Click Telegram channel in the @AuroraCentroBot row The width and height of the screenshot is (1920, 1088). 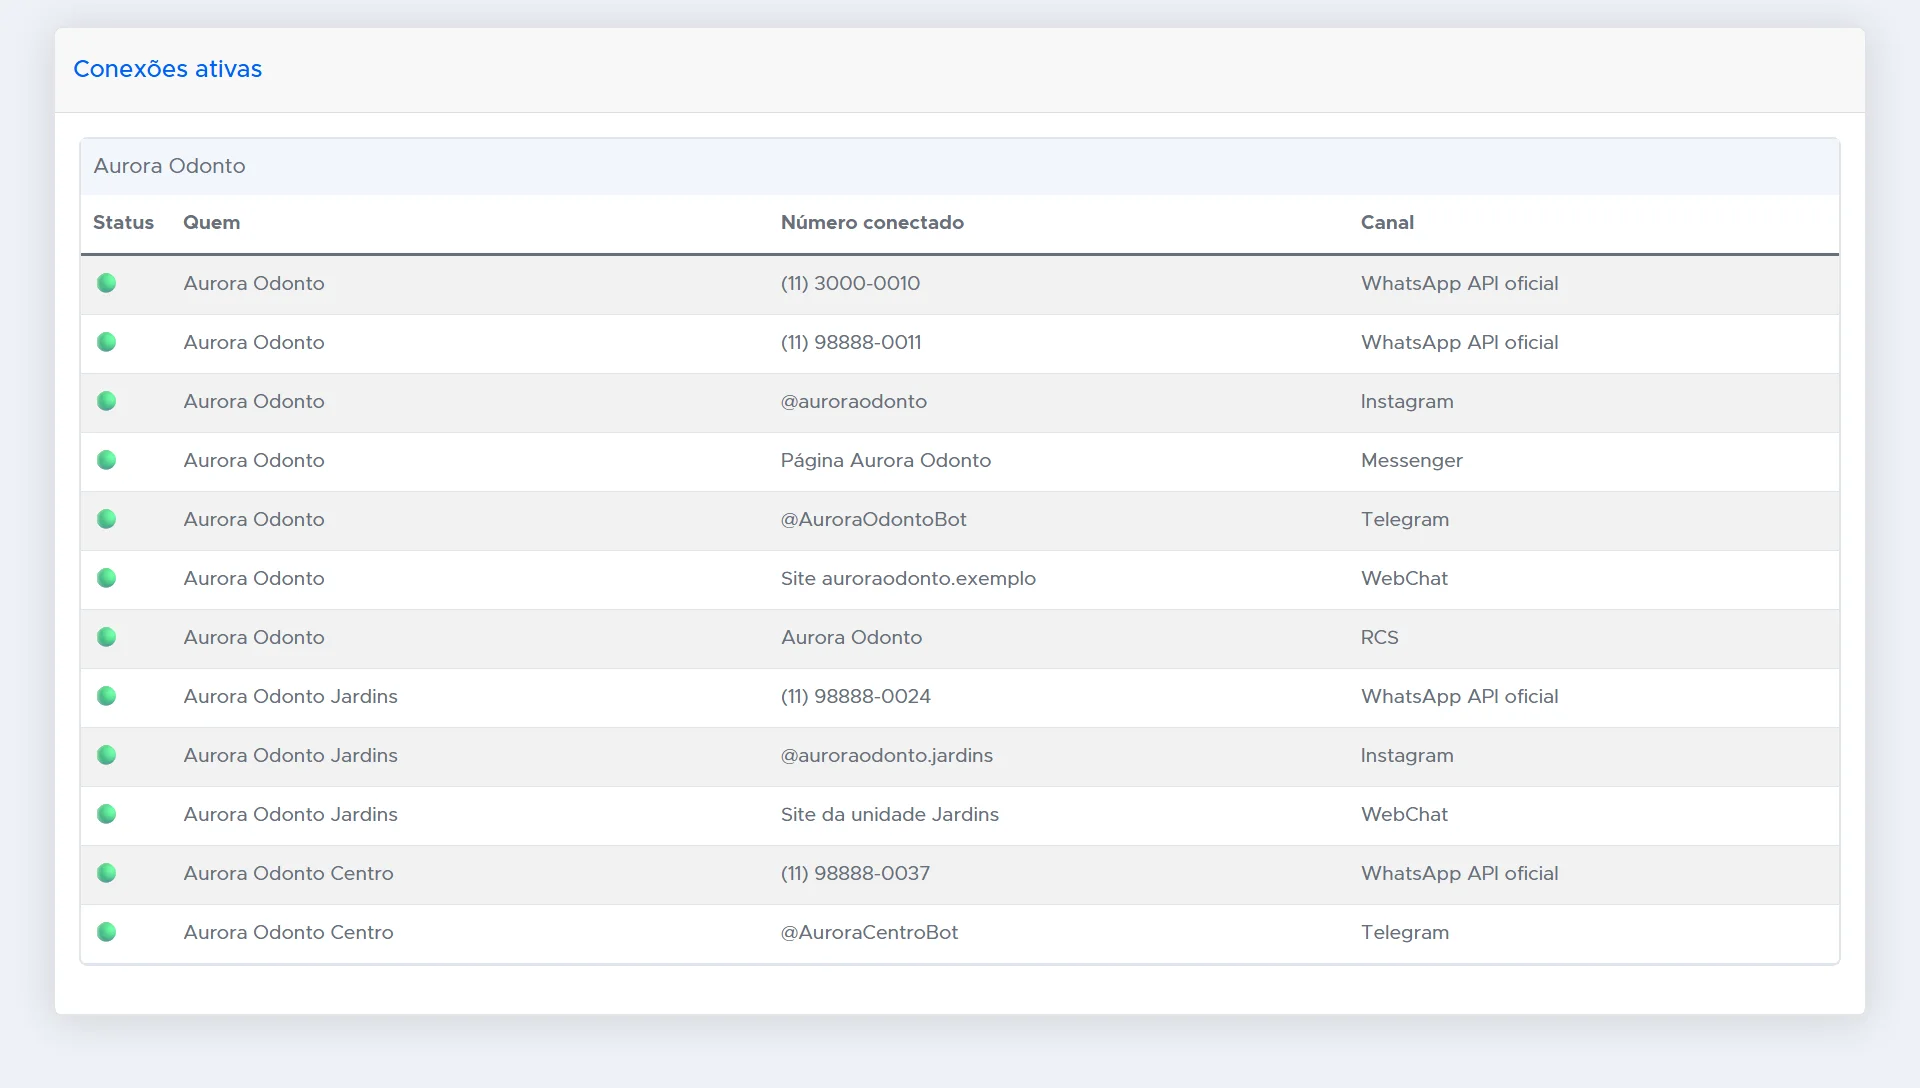click(x=1404, y=932)
